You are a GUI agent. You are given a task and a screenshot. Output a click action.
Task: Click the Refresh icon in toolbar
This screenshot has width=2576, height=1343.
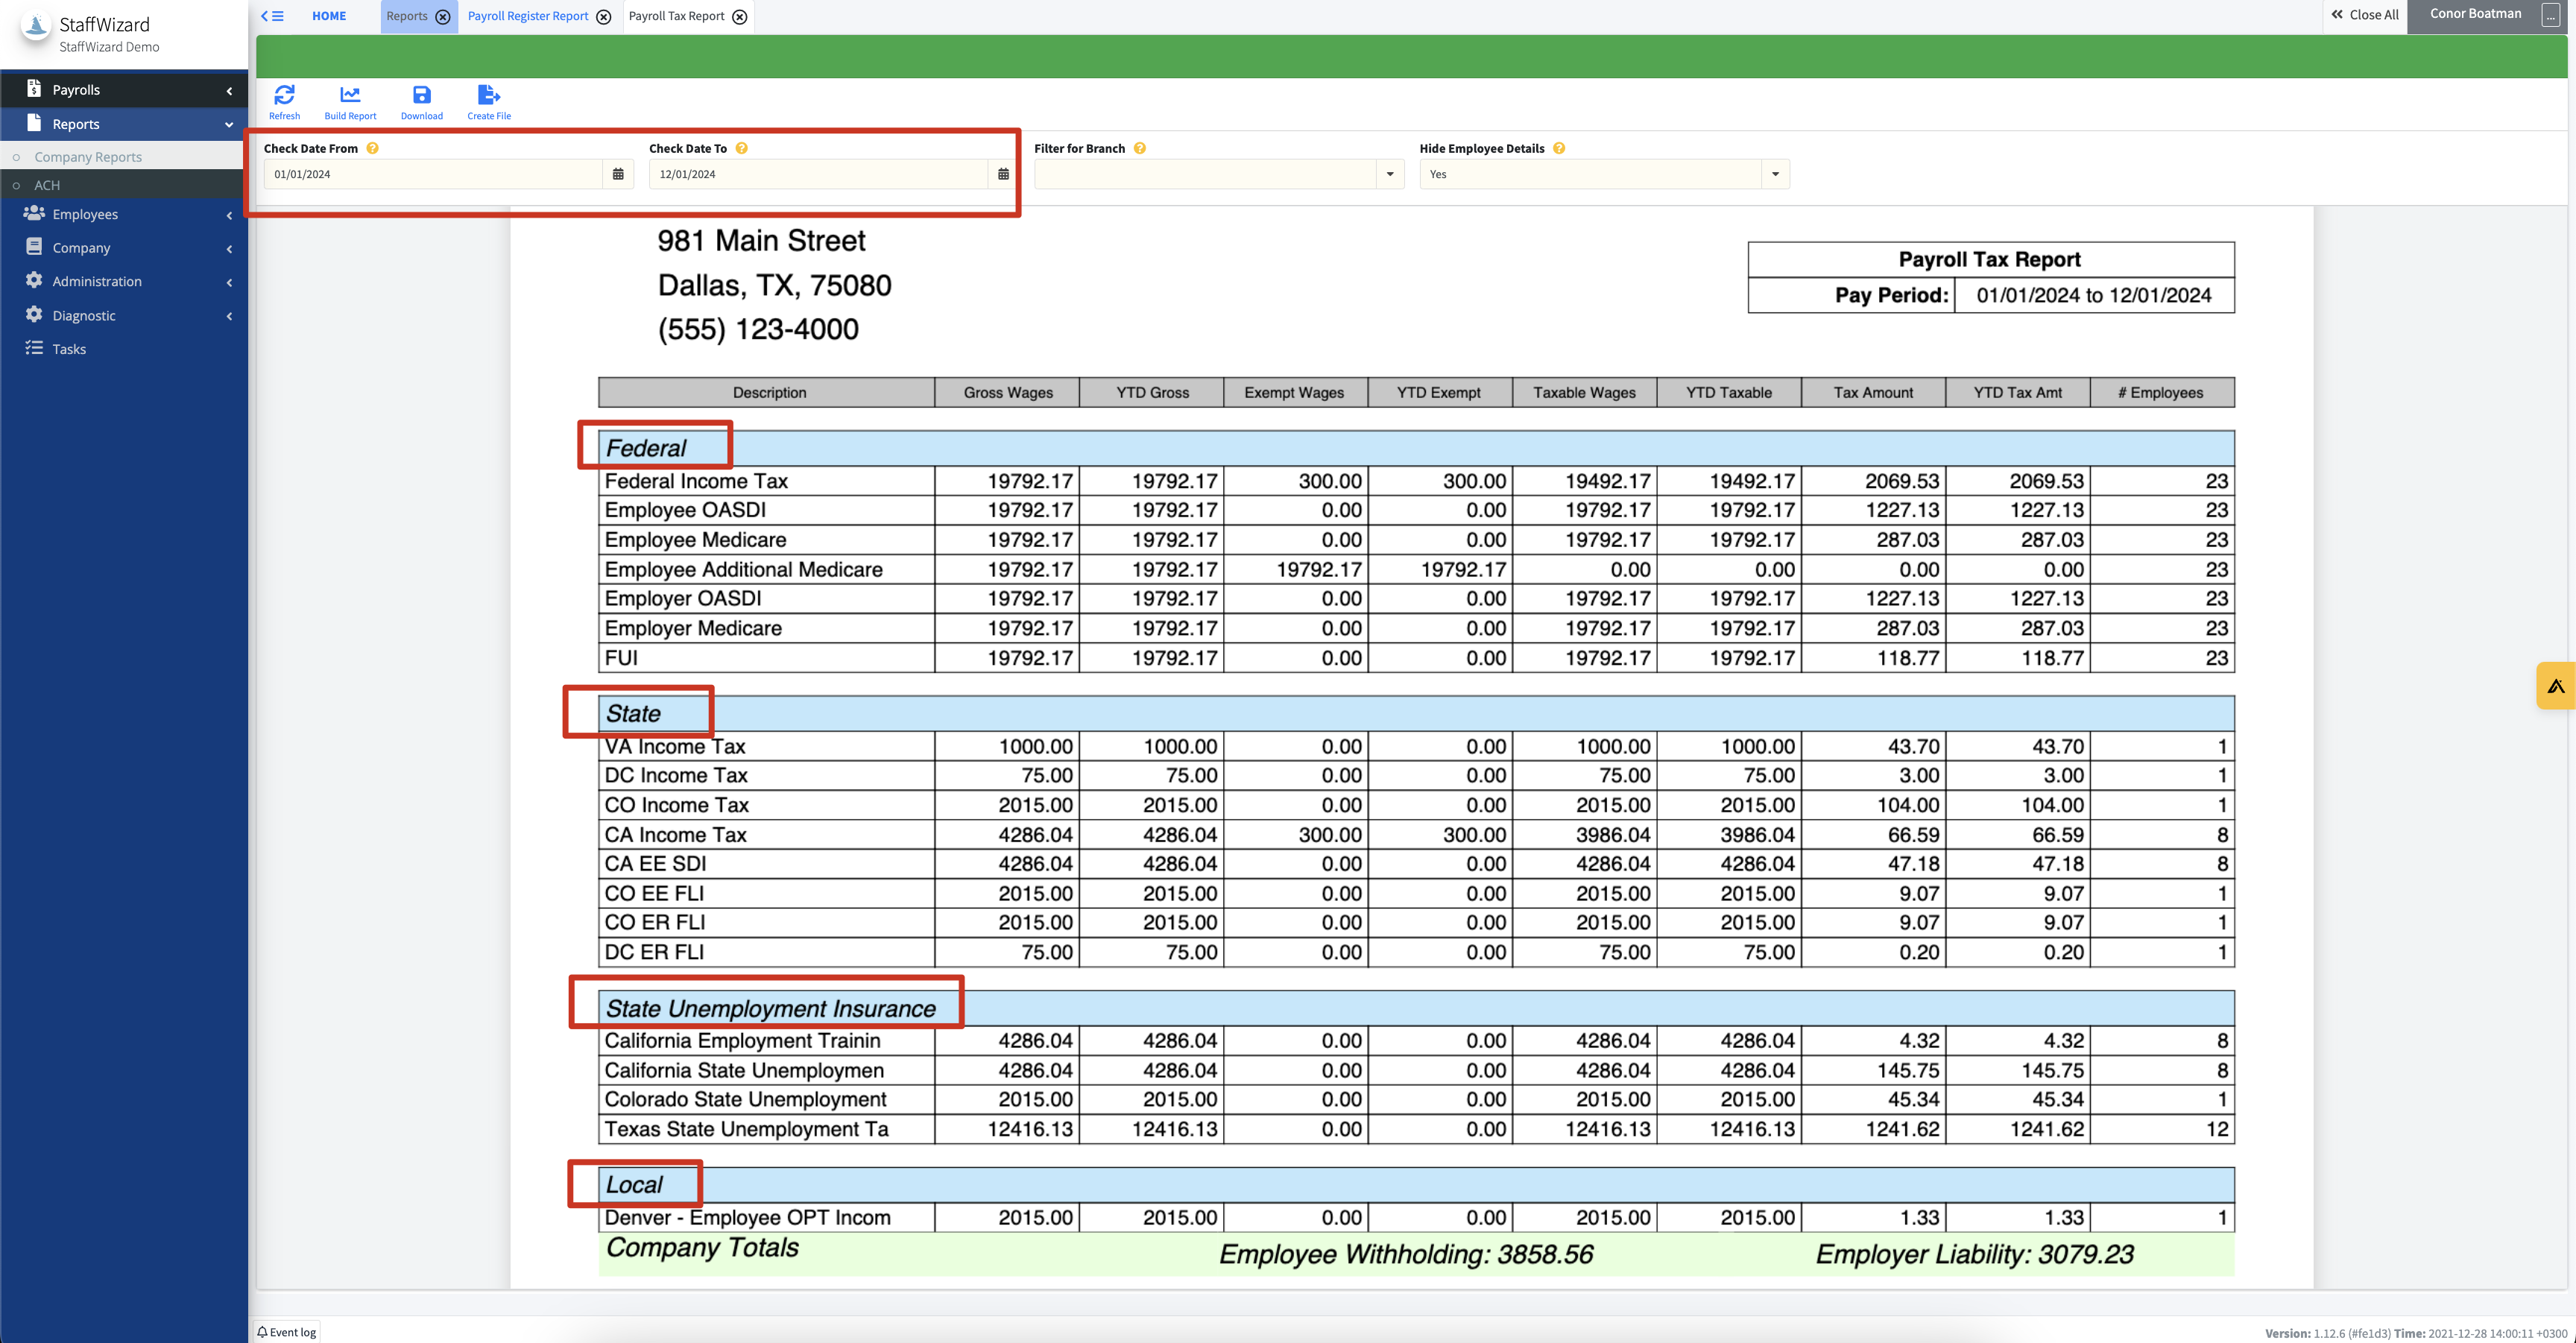pos(284,96)
